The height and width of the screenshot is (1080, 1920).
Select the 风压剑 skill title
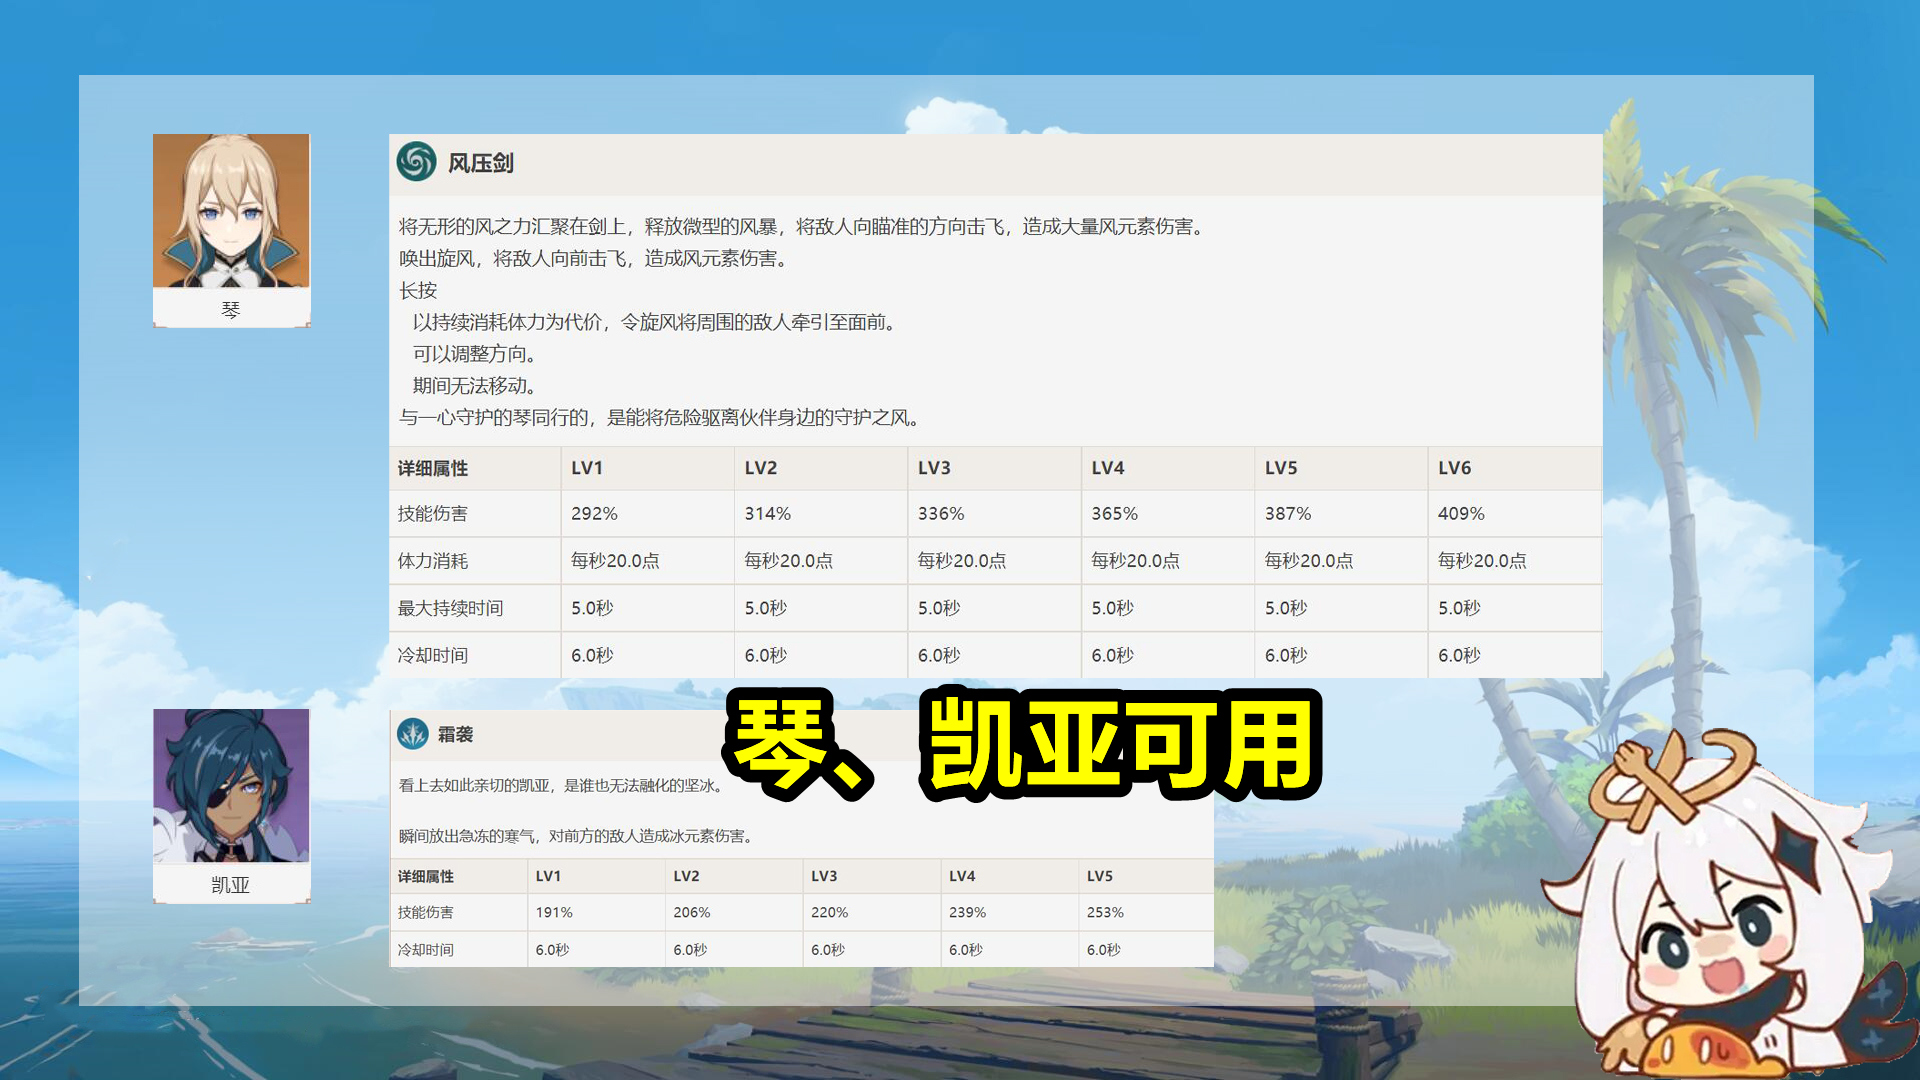(481, 163)
